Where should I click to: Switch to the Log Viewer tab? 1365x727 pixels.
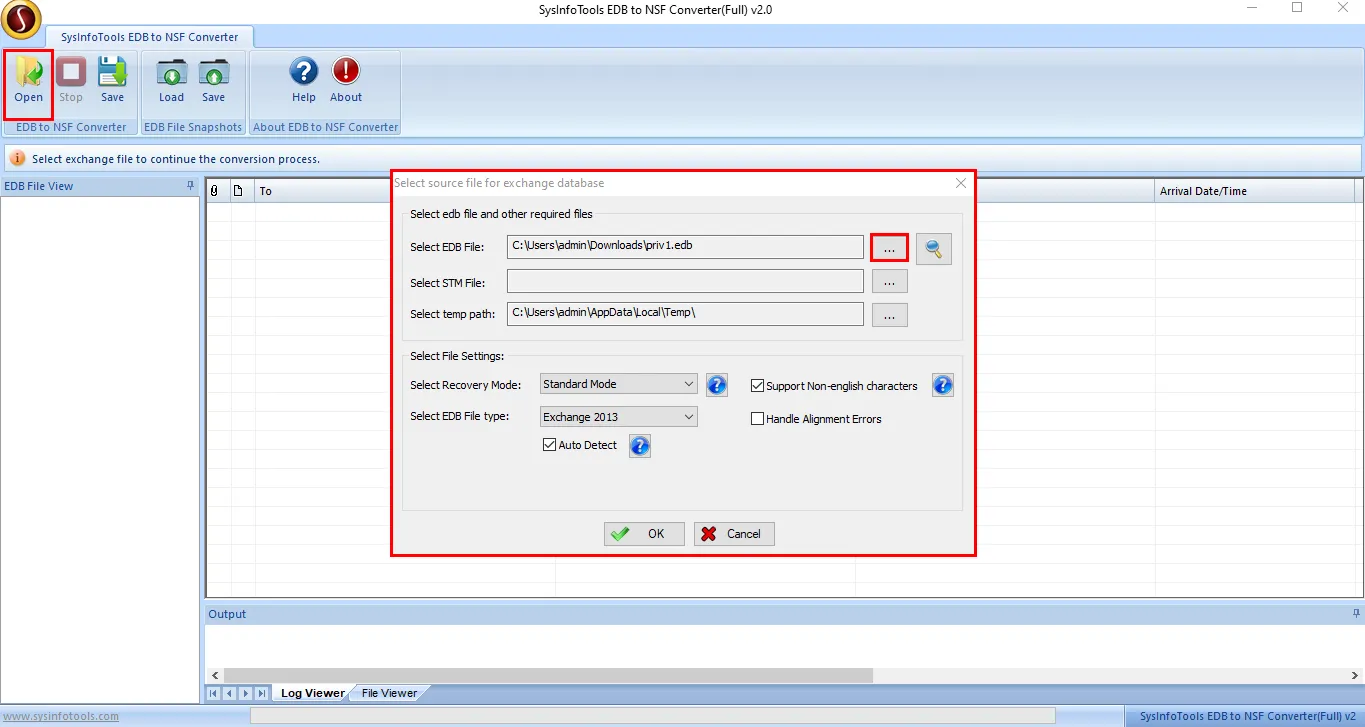click(x=312, y=693)
